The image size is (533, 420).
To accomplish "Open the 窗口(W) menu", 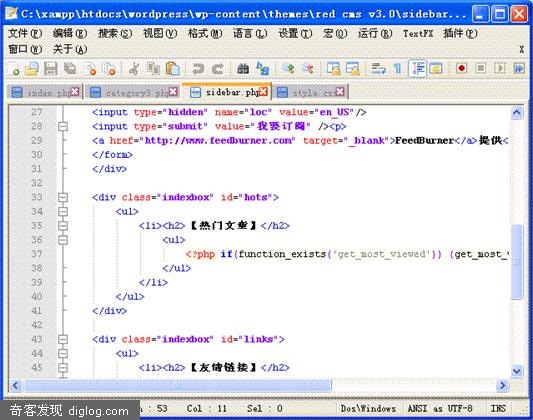I will [25, 49].
